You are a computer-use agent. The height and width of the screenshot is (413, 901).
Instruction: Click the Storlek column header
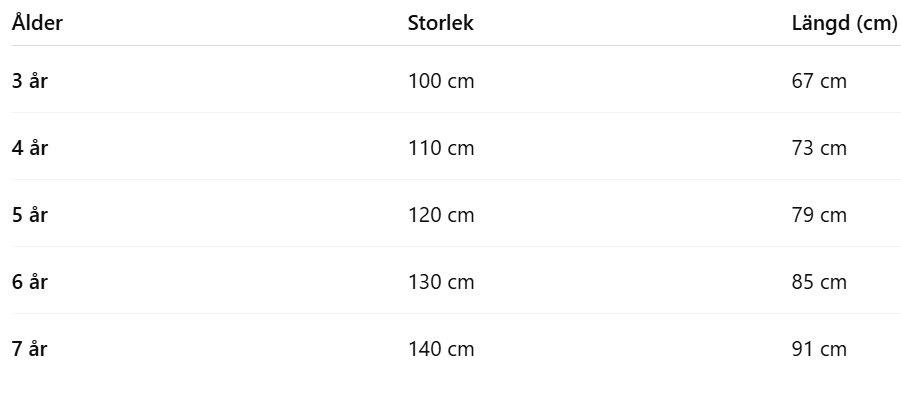pyautogui.click(x=440, y=24)
